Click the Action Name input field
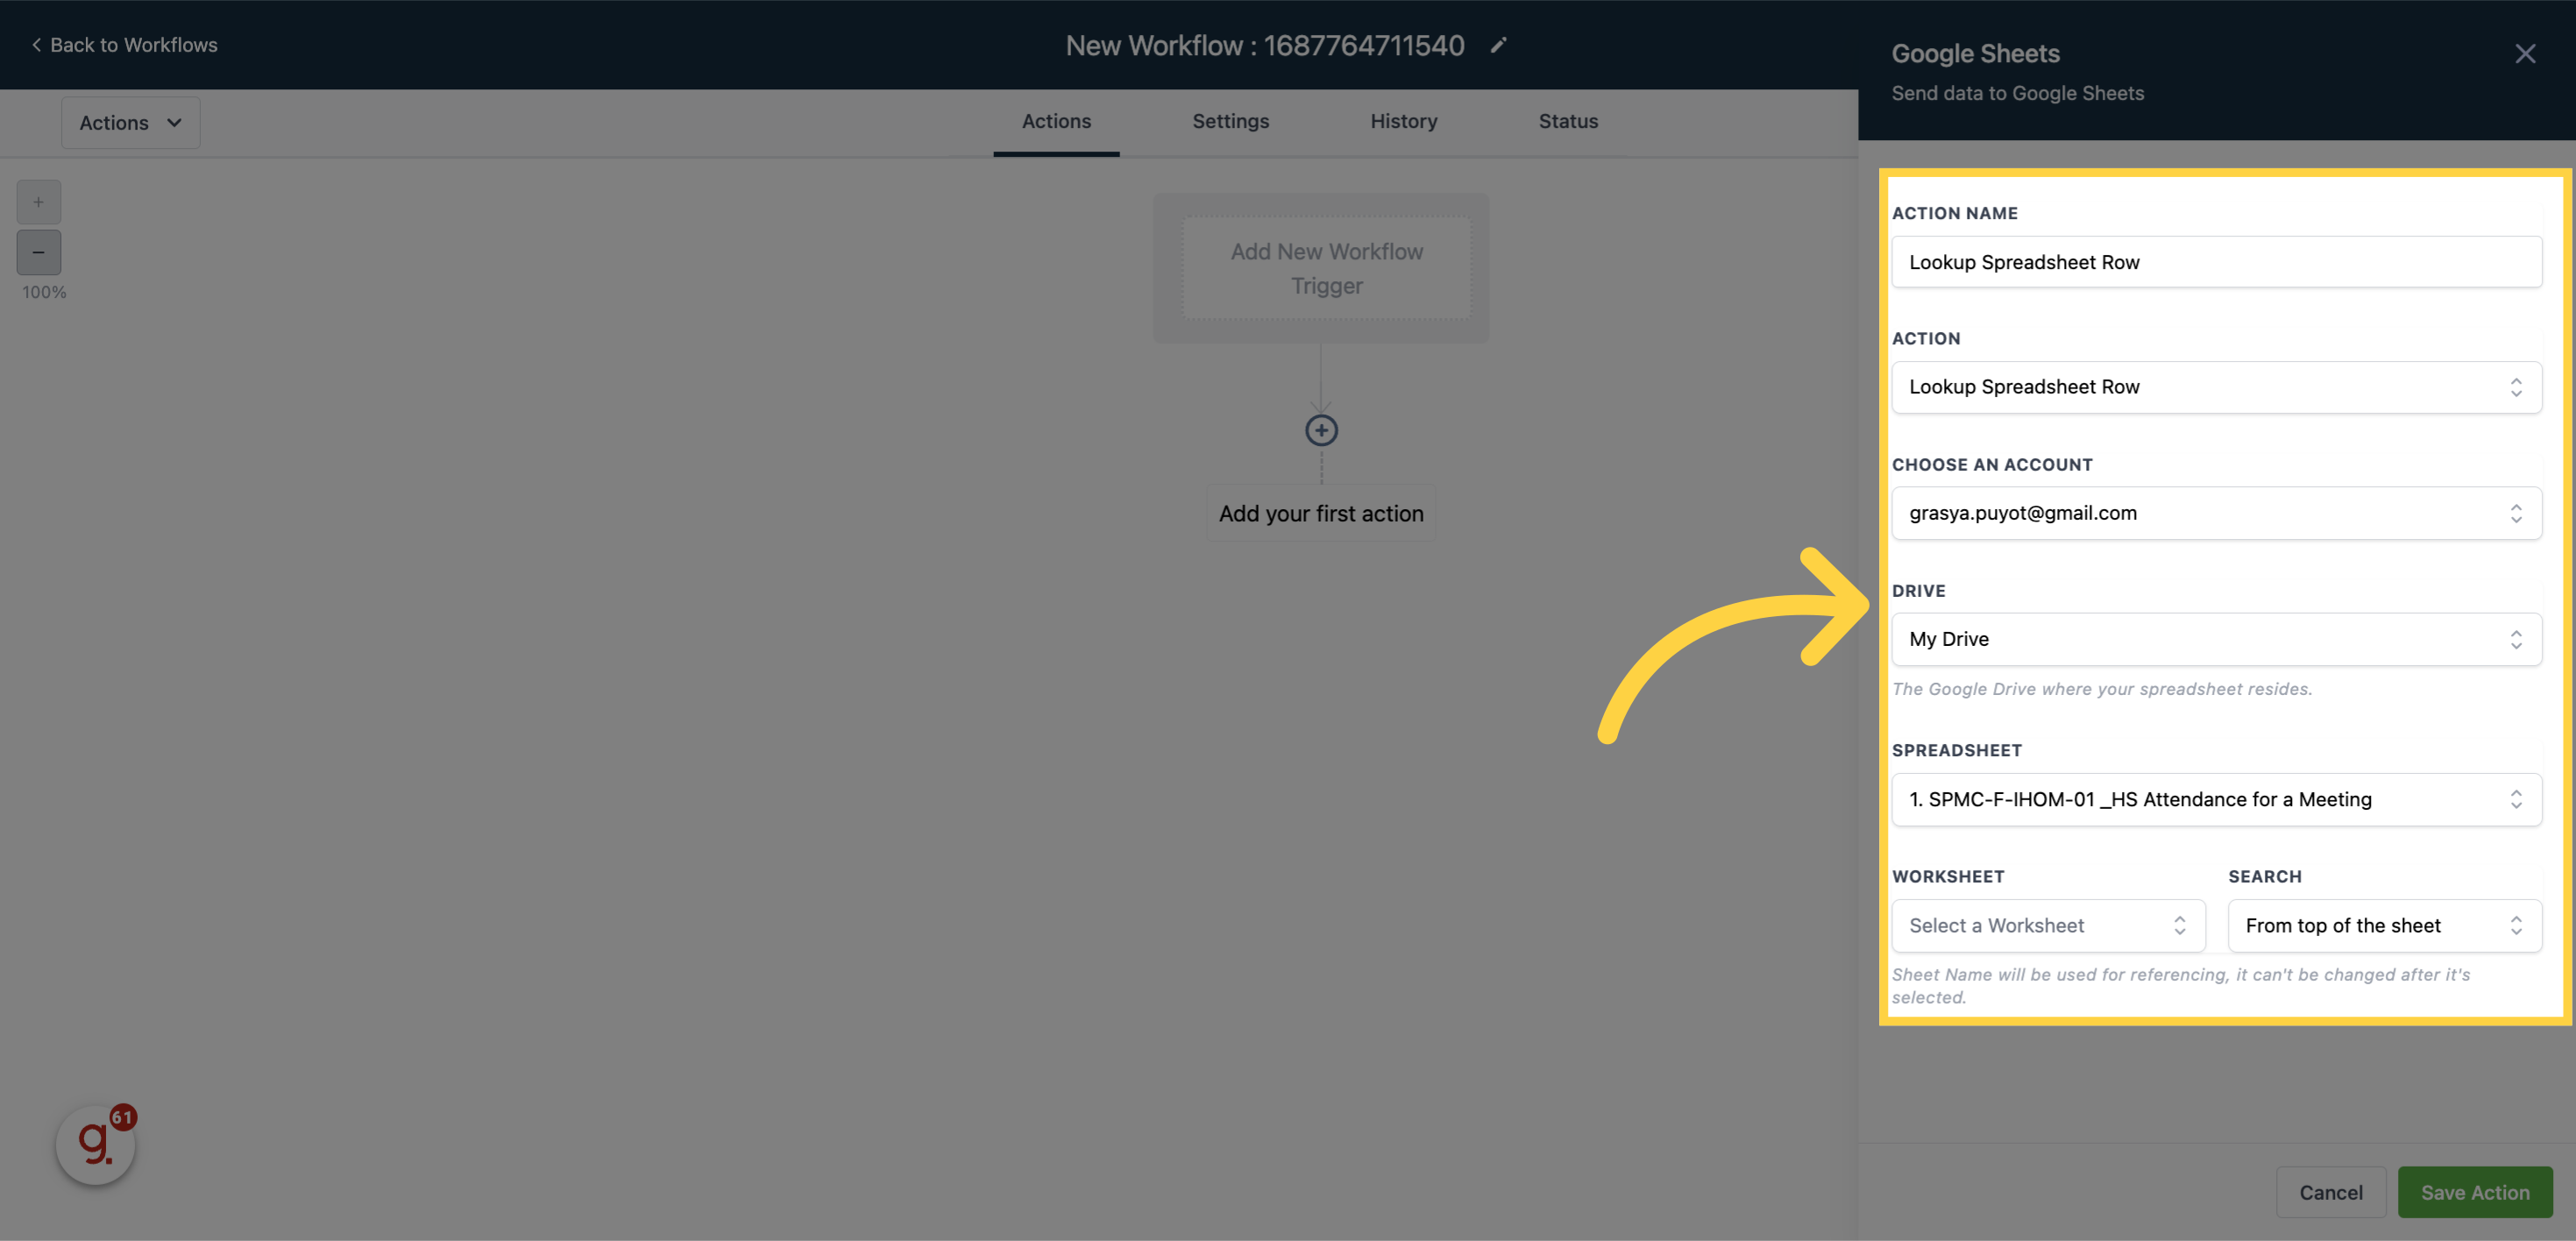 point(2217,261)
